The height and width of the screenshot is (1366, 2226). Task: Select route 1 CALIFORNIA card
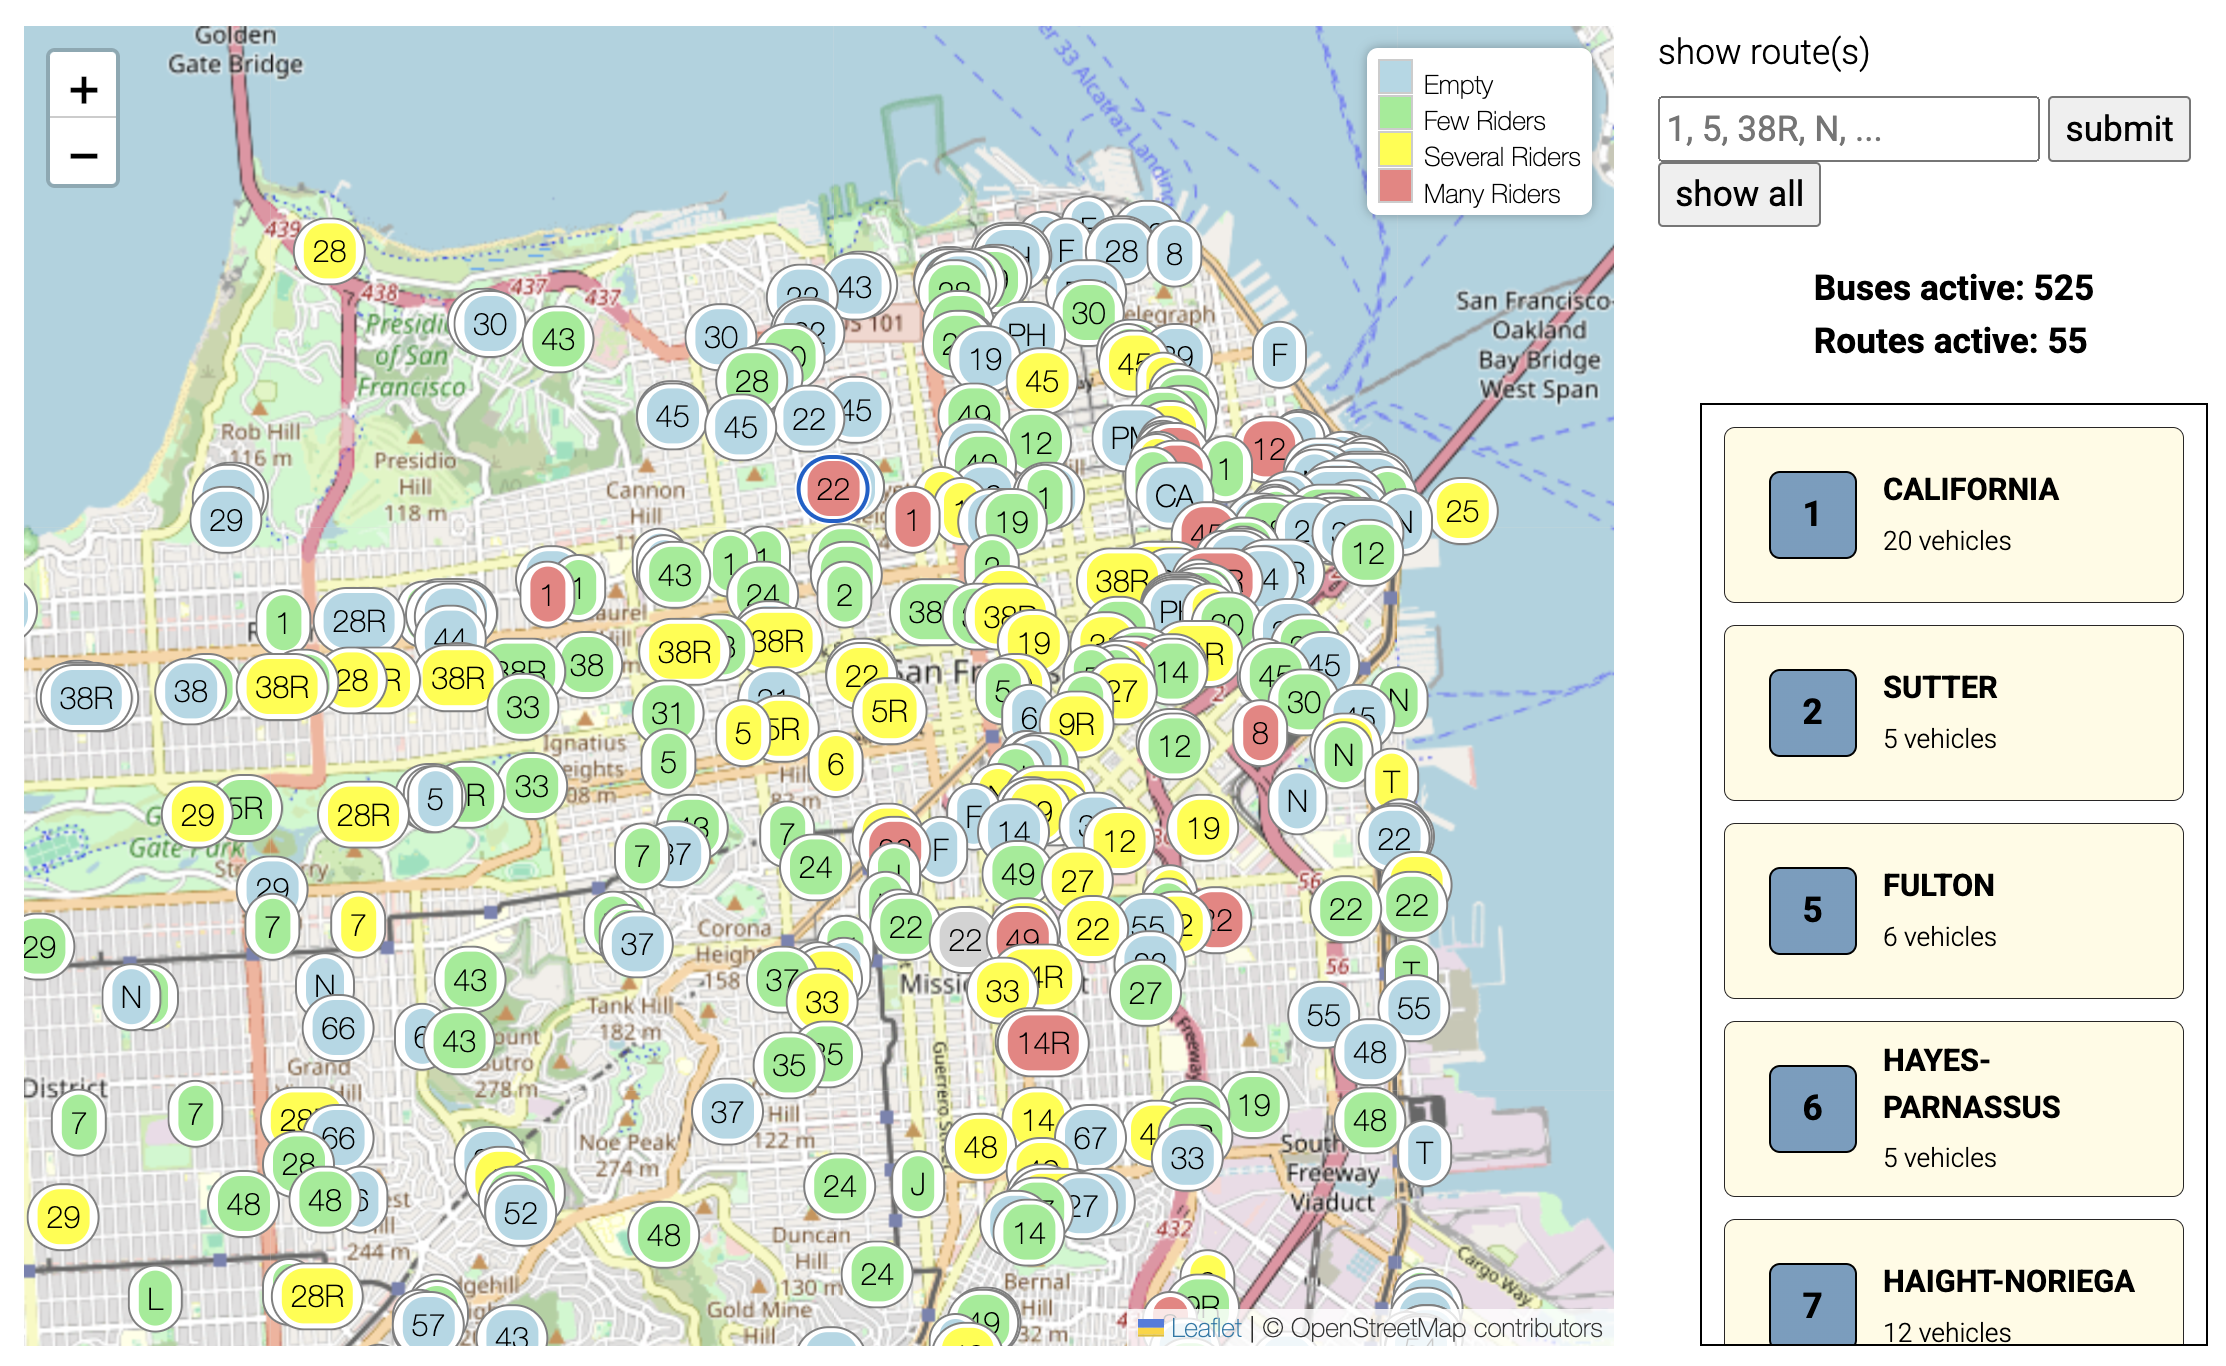pyautogui.click(x=1952, y=515)
